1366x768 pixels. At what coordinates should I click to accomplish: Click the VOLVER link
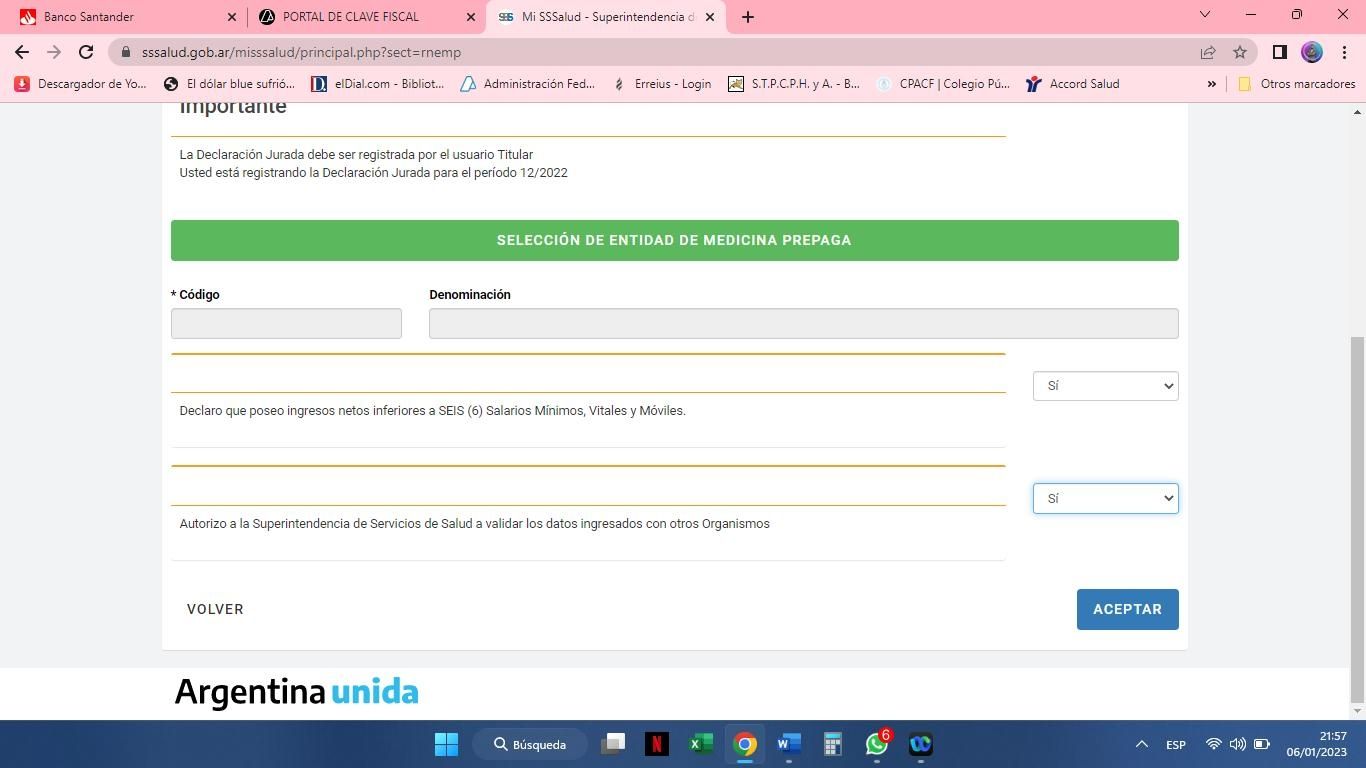pyautogui.click(x=215, y=609)
